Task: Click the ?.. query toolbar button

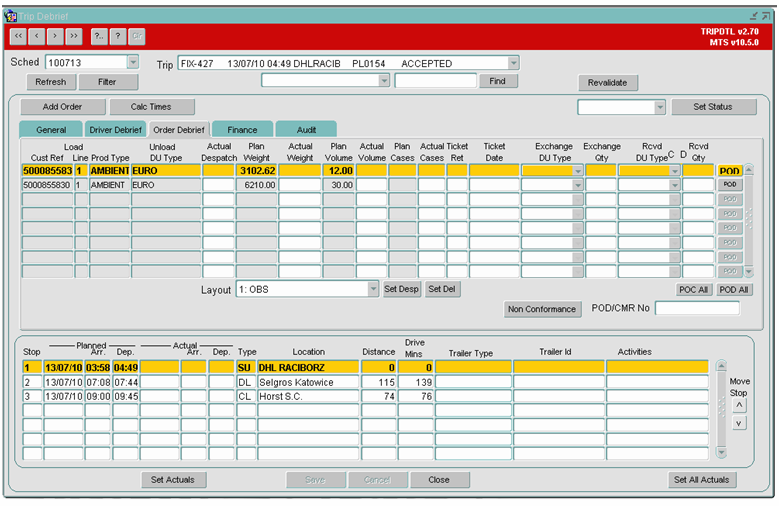Action: point(99,36)
